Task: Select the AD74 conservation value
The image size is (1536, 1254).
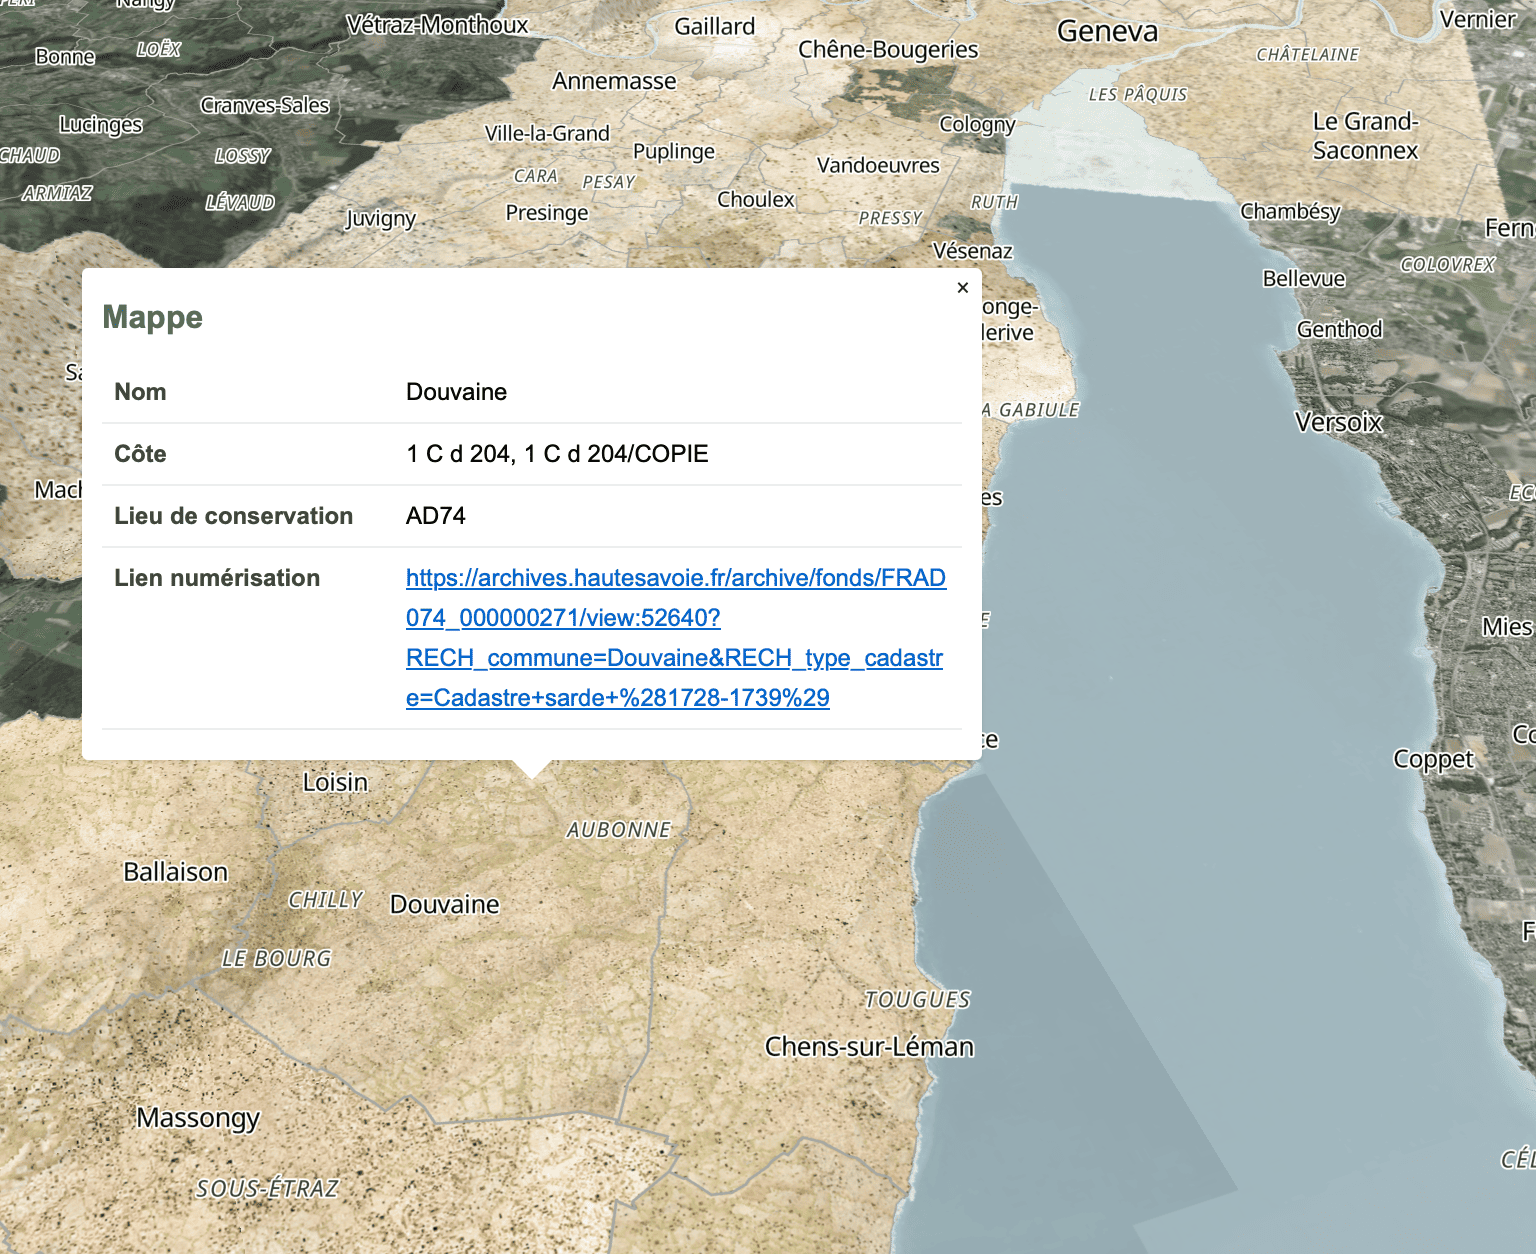Action: pos(436,516)
